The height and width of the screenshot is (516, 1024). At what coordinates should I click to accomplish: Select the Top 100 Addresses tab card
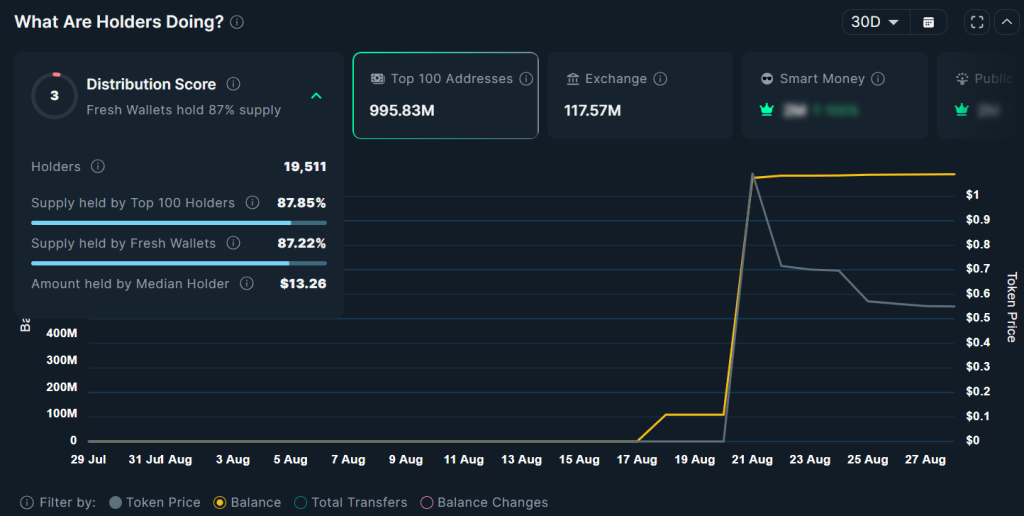445,95
